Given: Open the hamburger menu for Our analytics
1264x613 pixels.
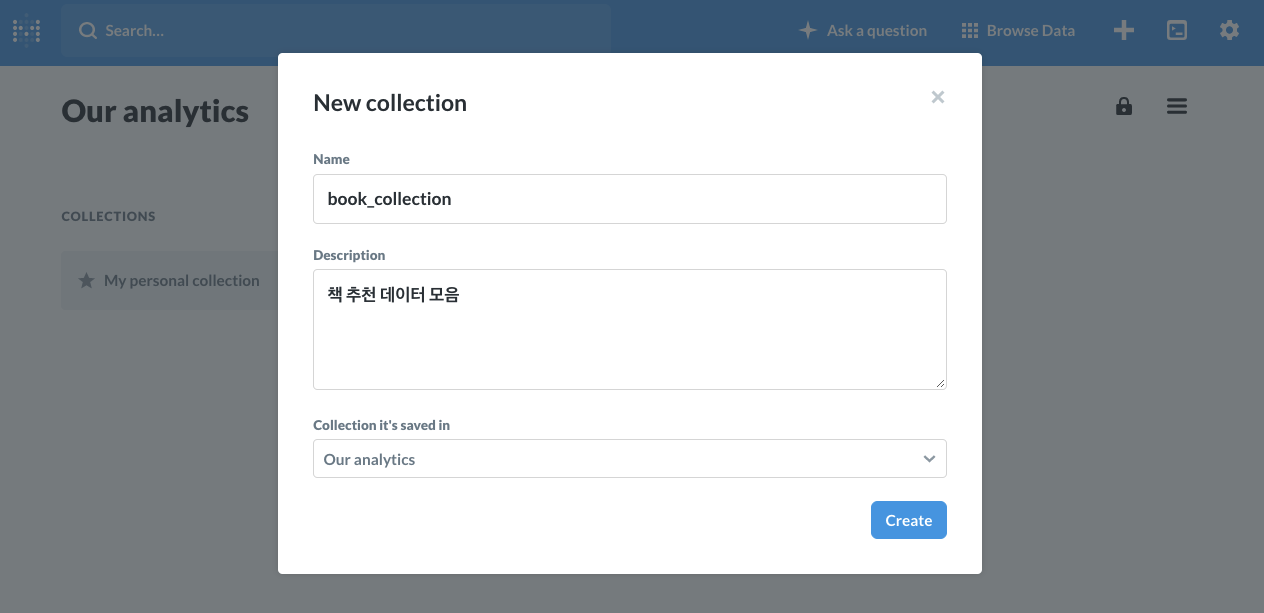Looking at the screenshot, I should (x=1177, y=106).
